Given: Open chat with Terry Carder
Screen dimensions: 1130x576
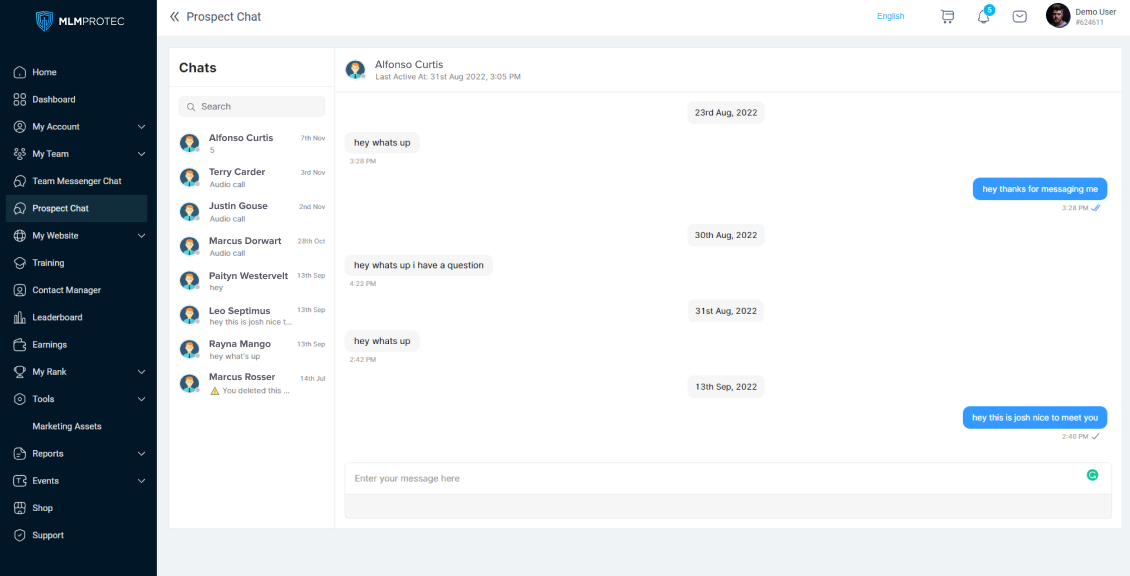Looking at the screenshot, I should 252,177.
